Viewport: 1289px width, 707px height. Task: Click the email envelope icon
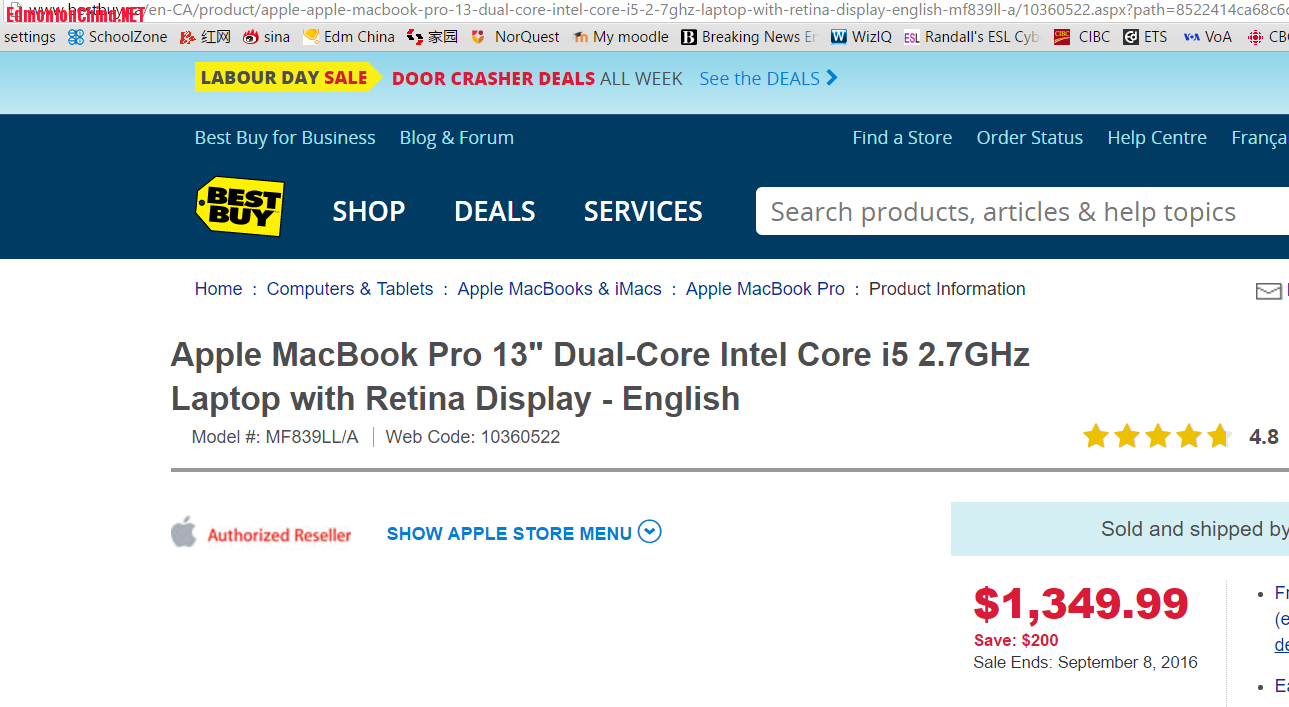(1268, 291)
